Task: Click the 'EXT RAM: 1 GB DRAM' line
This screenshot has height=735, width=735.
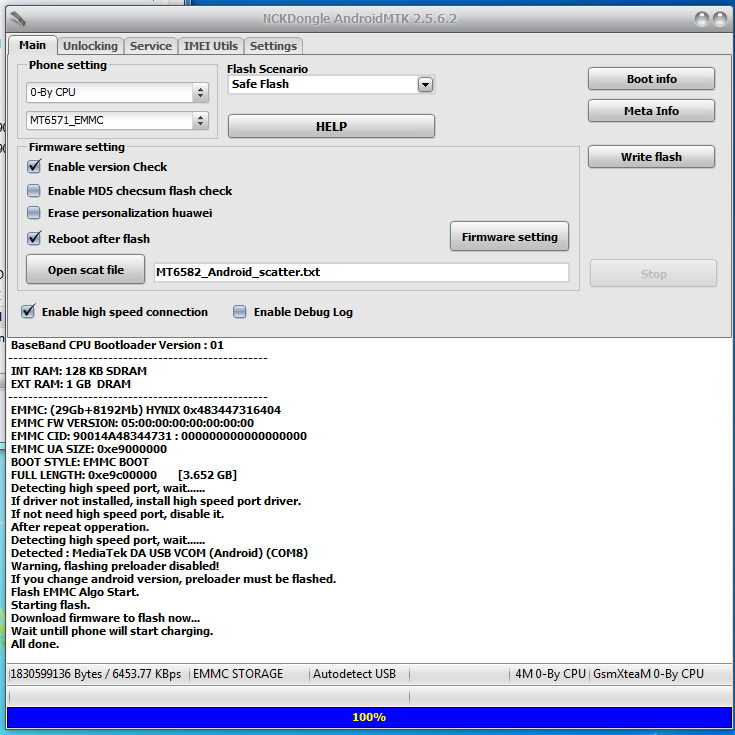Action: [71, 384]
